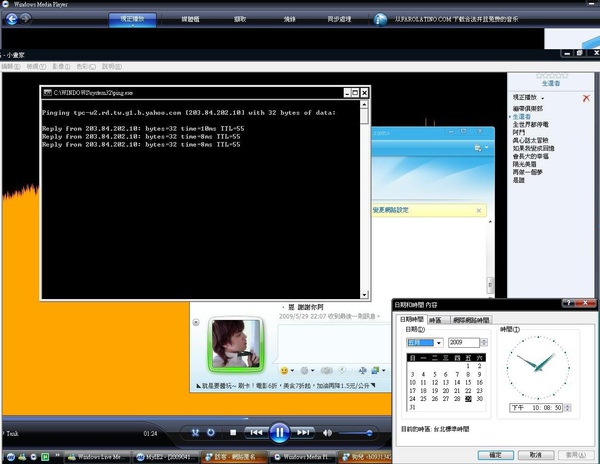Open the ping console system menu icon

click(47, 93)
